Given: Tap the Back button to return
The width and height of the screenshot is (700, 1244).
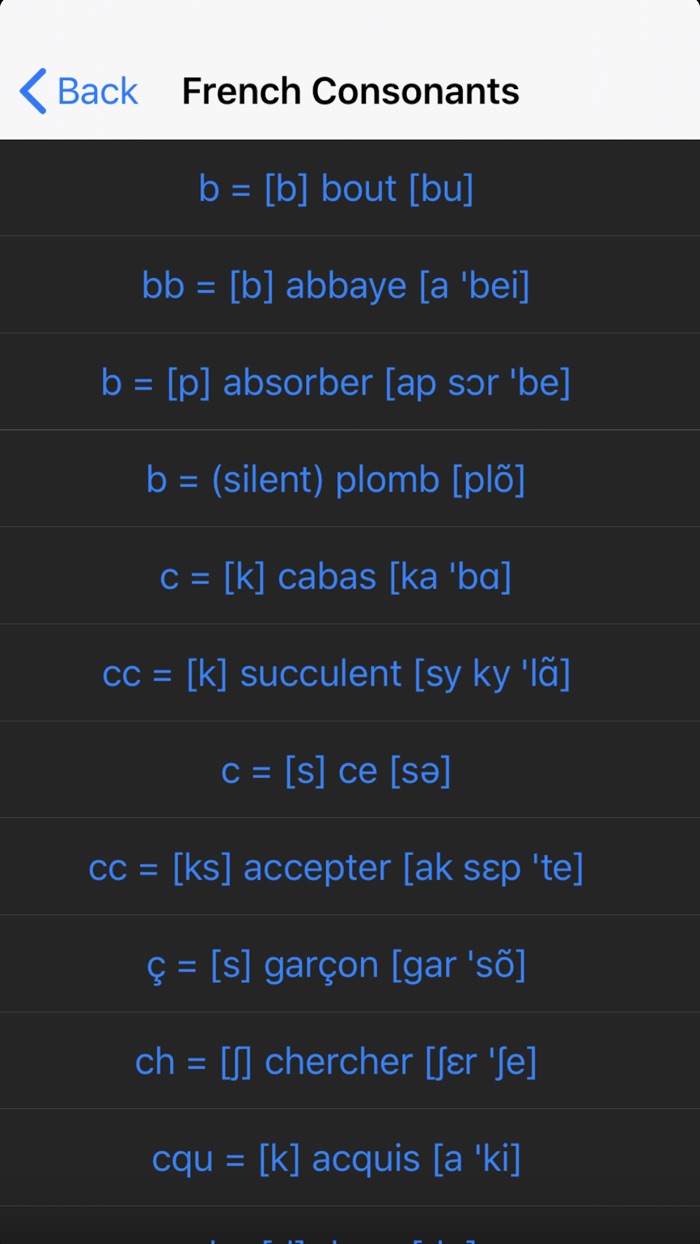Looking at the screenshot, I should tap(80, 91).
